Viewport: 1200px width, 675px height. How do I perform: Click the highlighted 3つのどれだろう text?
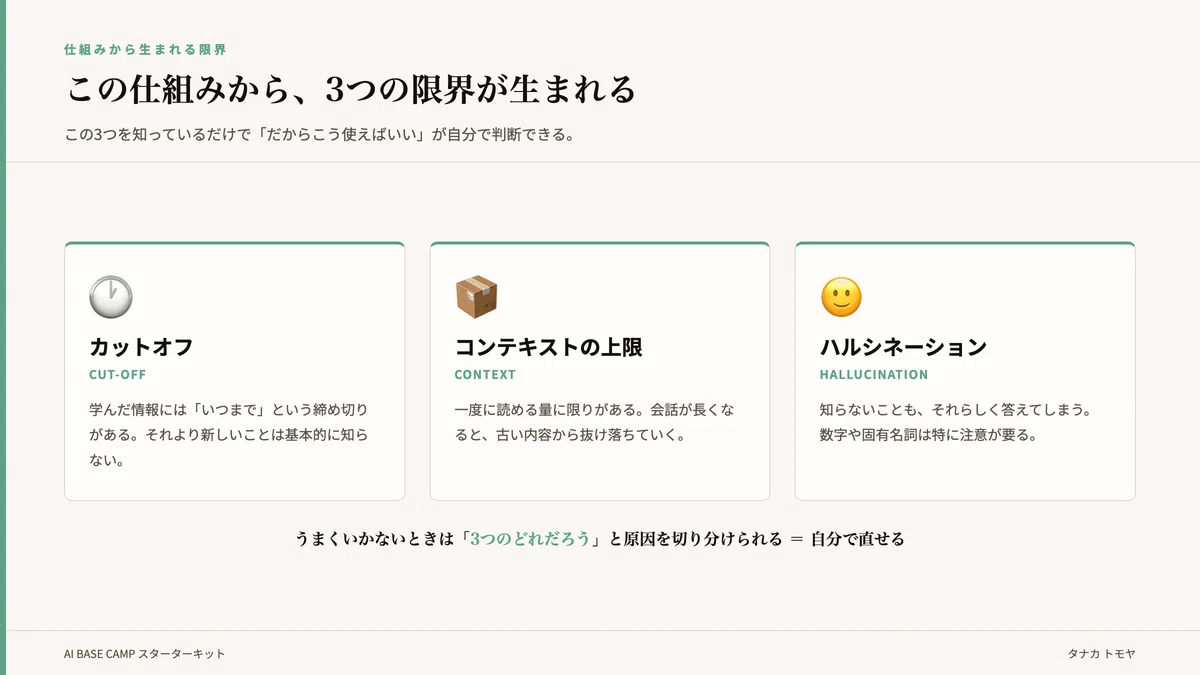(x=530, y=539)
